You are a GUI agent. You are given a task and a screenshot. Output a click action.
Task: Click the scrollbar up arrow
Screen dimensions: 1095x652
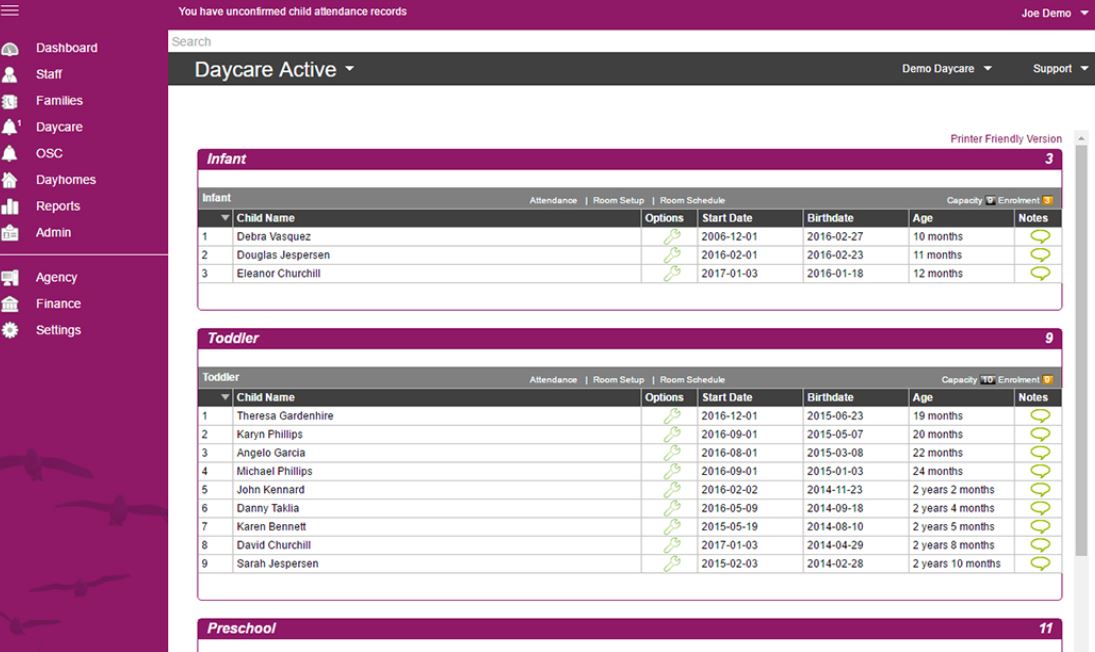point(1081,138)
